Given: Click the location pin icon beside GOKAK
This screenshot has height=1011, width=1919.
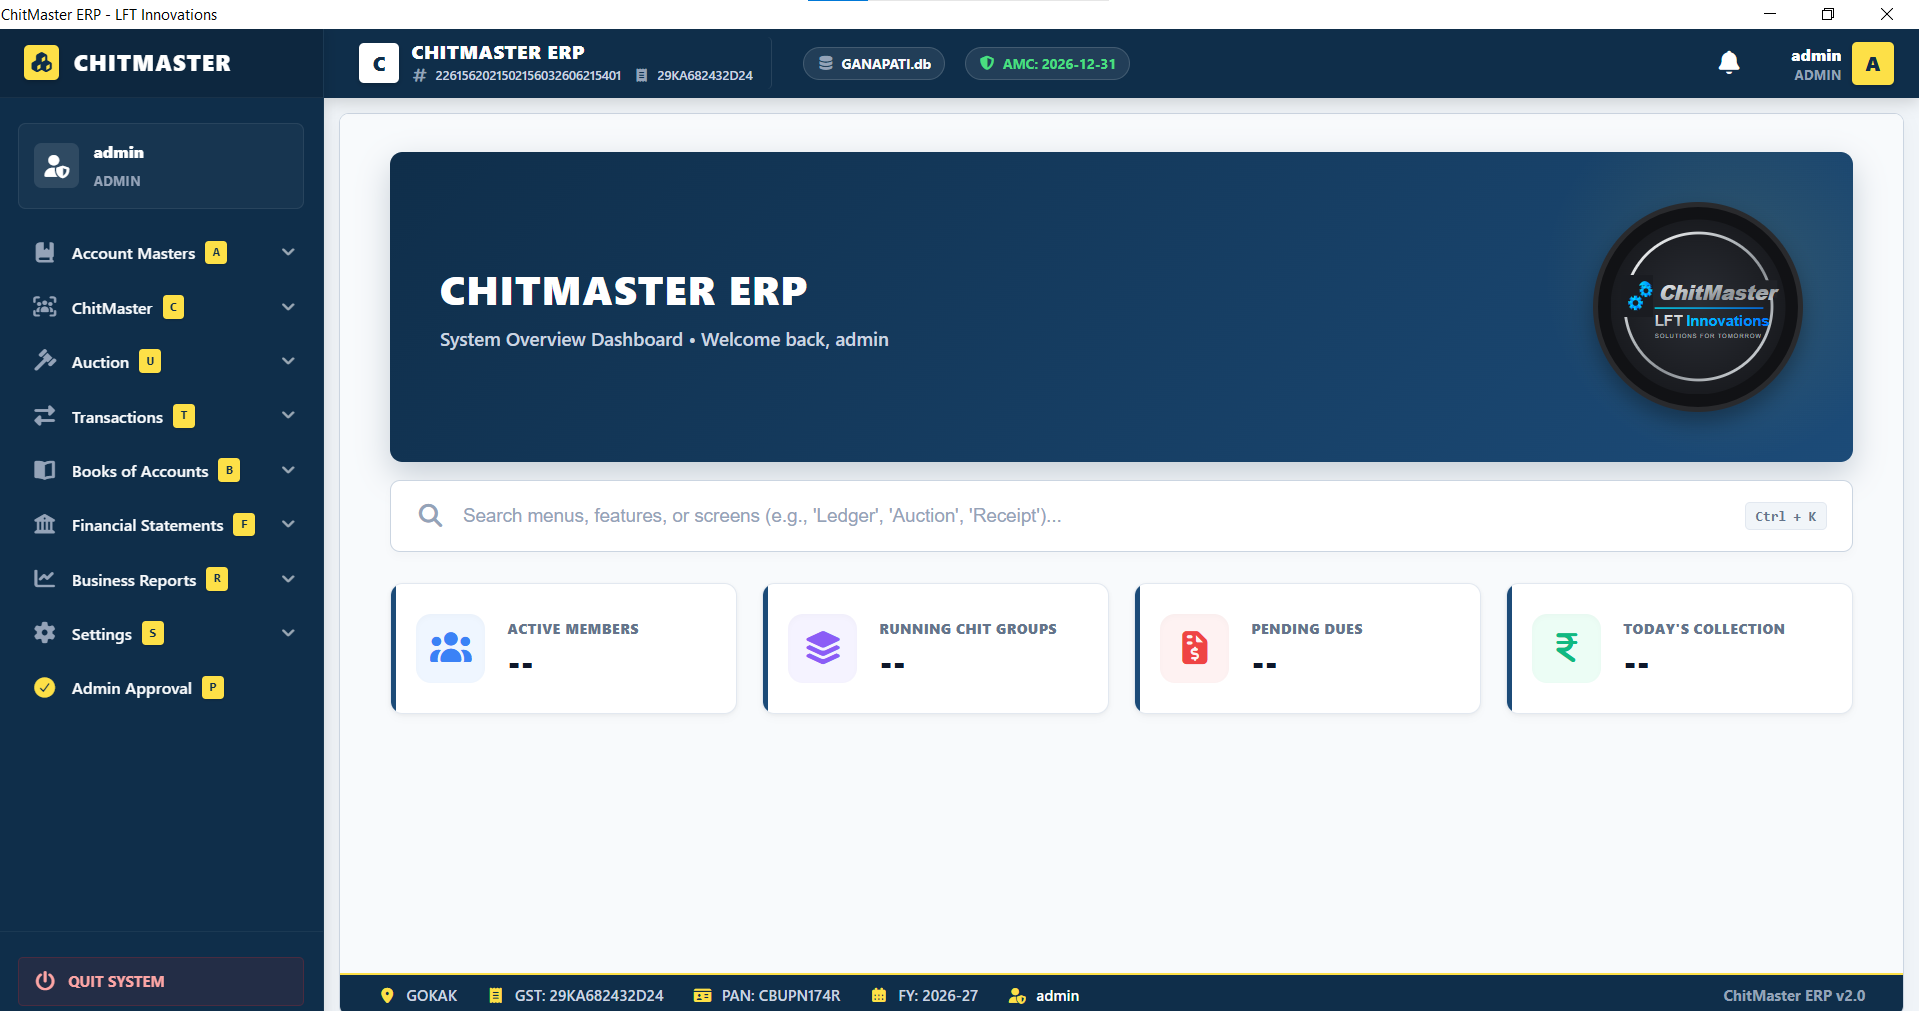Looking at the screenshot, I should pos(387,996).
